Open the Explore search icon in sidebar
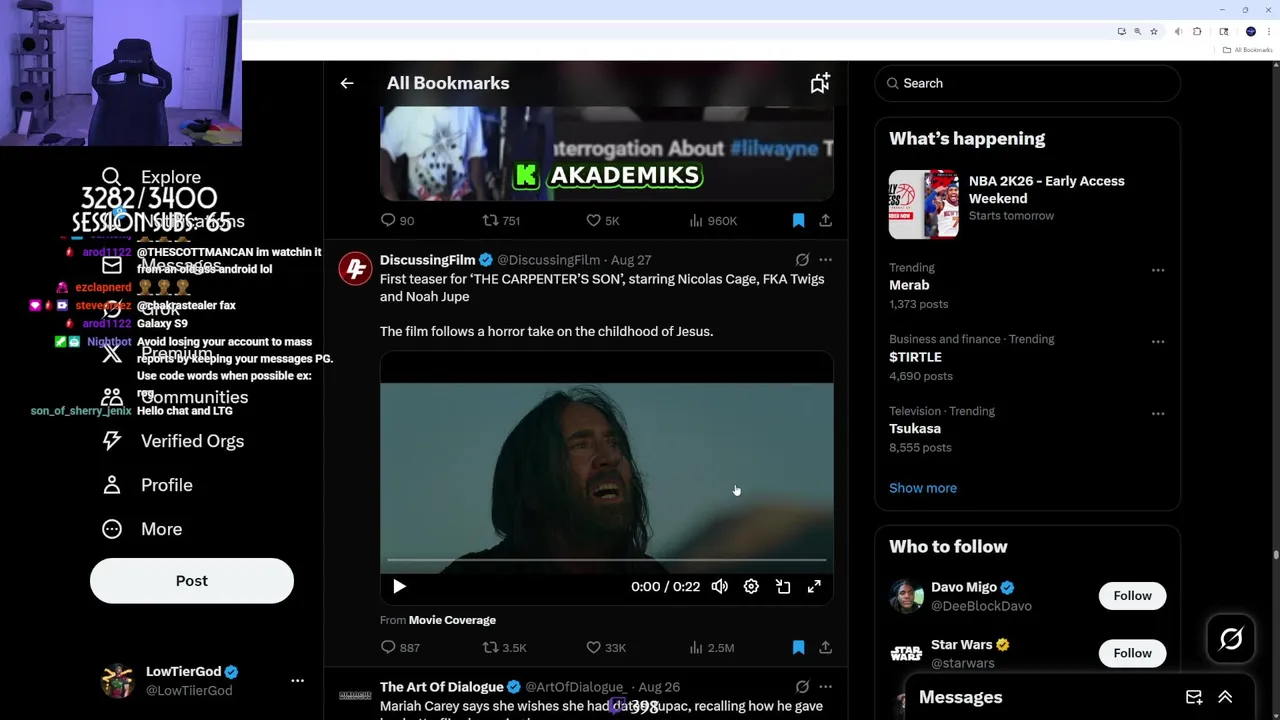Screen dimensions: 1280x720 [111, 177]
